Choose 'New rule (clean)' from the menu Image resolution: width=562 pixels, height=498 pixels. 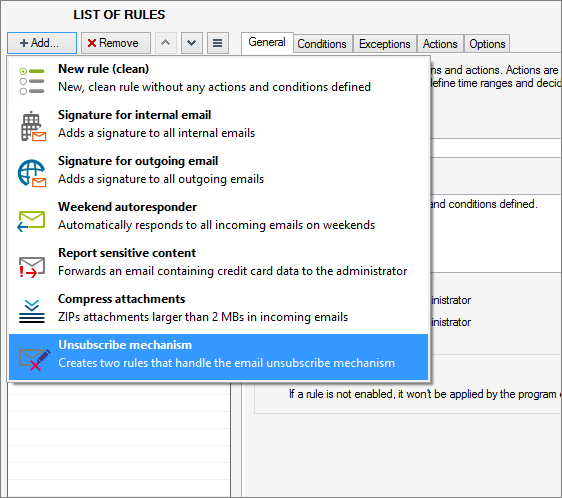[x=104, y=68]
